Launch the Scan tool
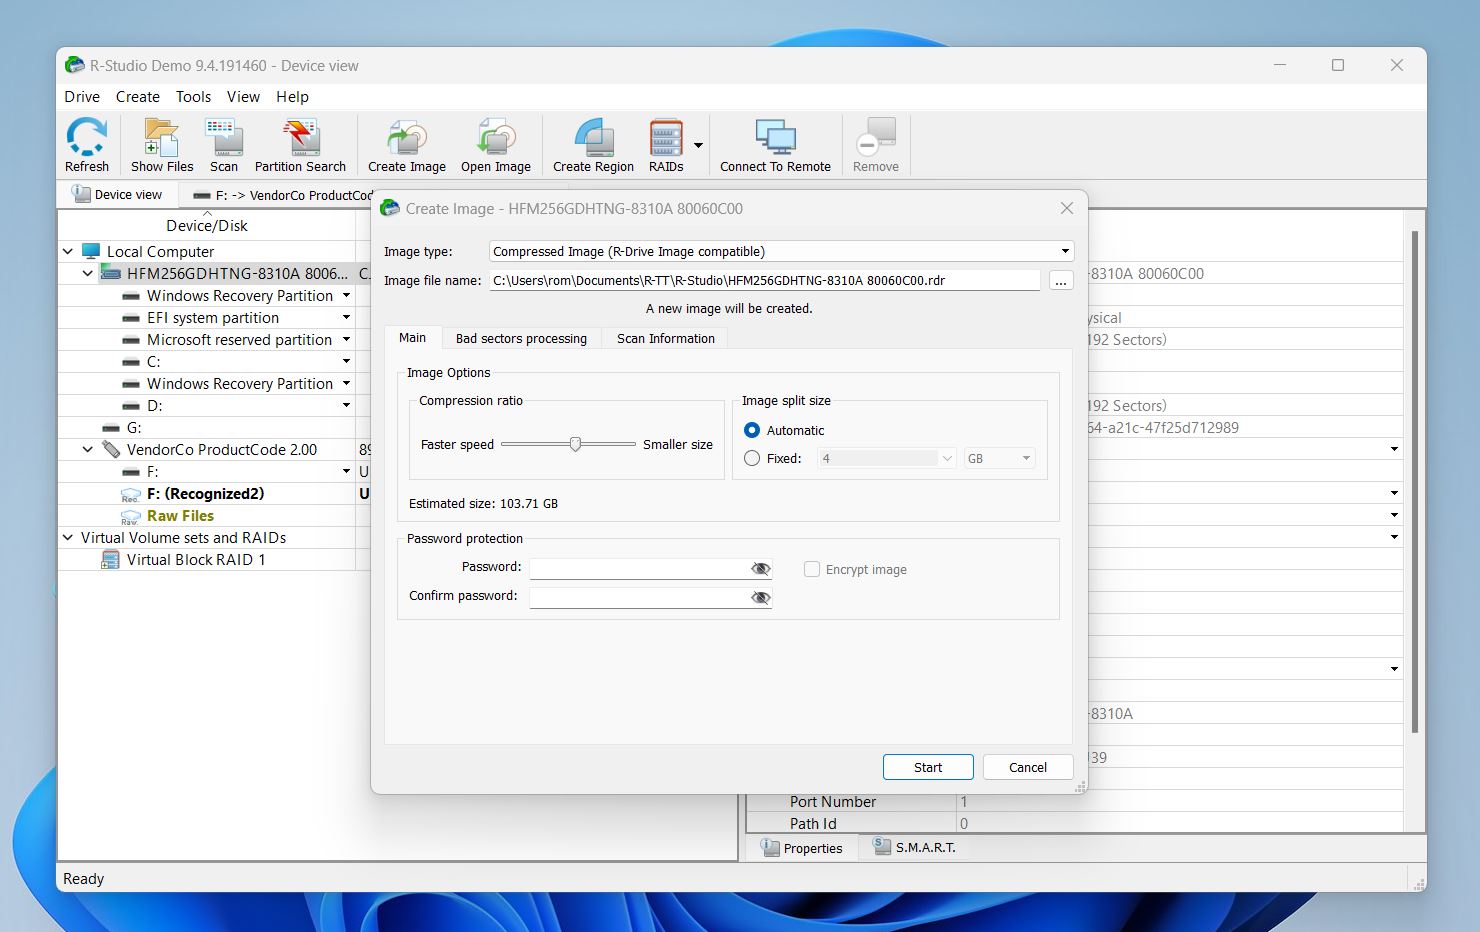 (223, 143)
